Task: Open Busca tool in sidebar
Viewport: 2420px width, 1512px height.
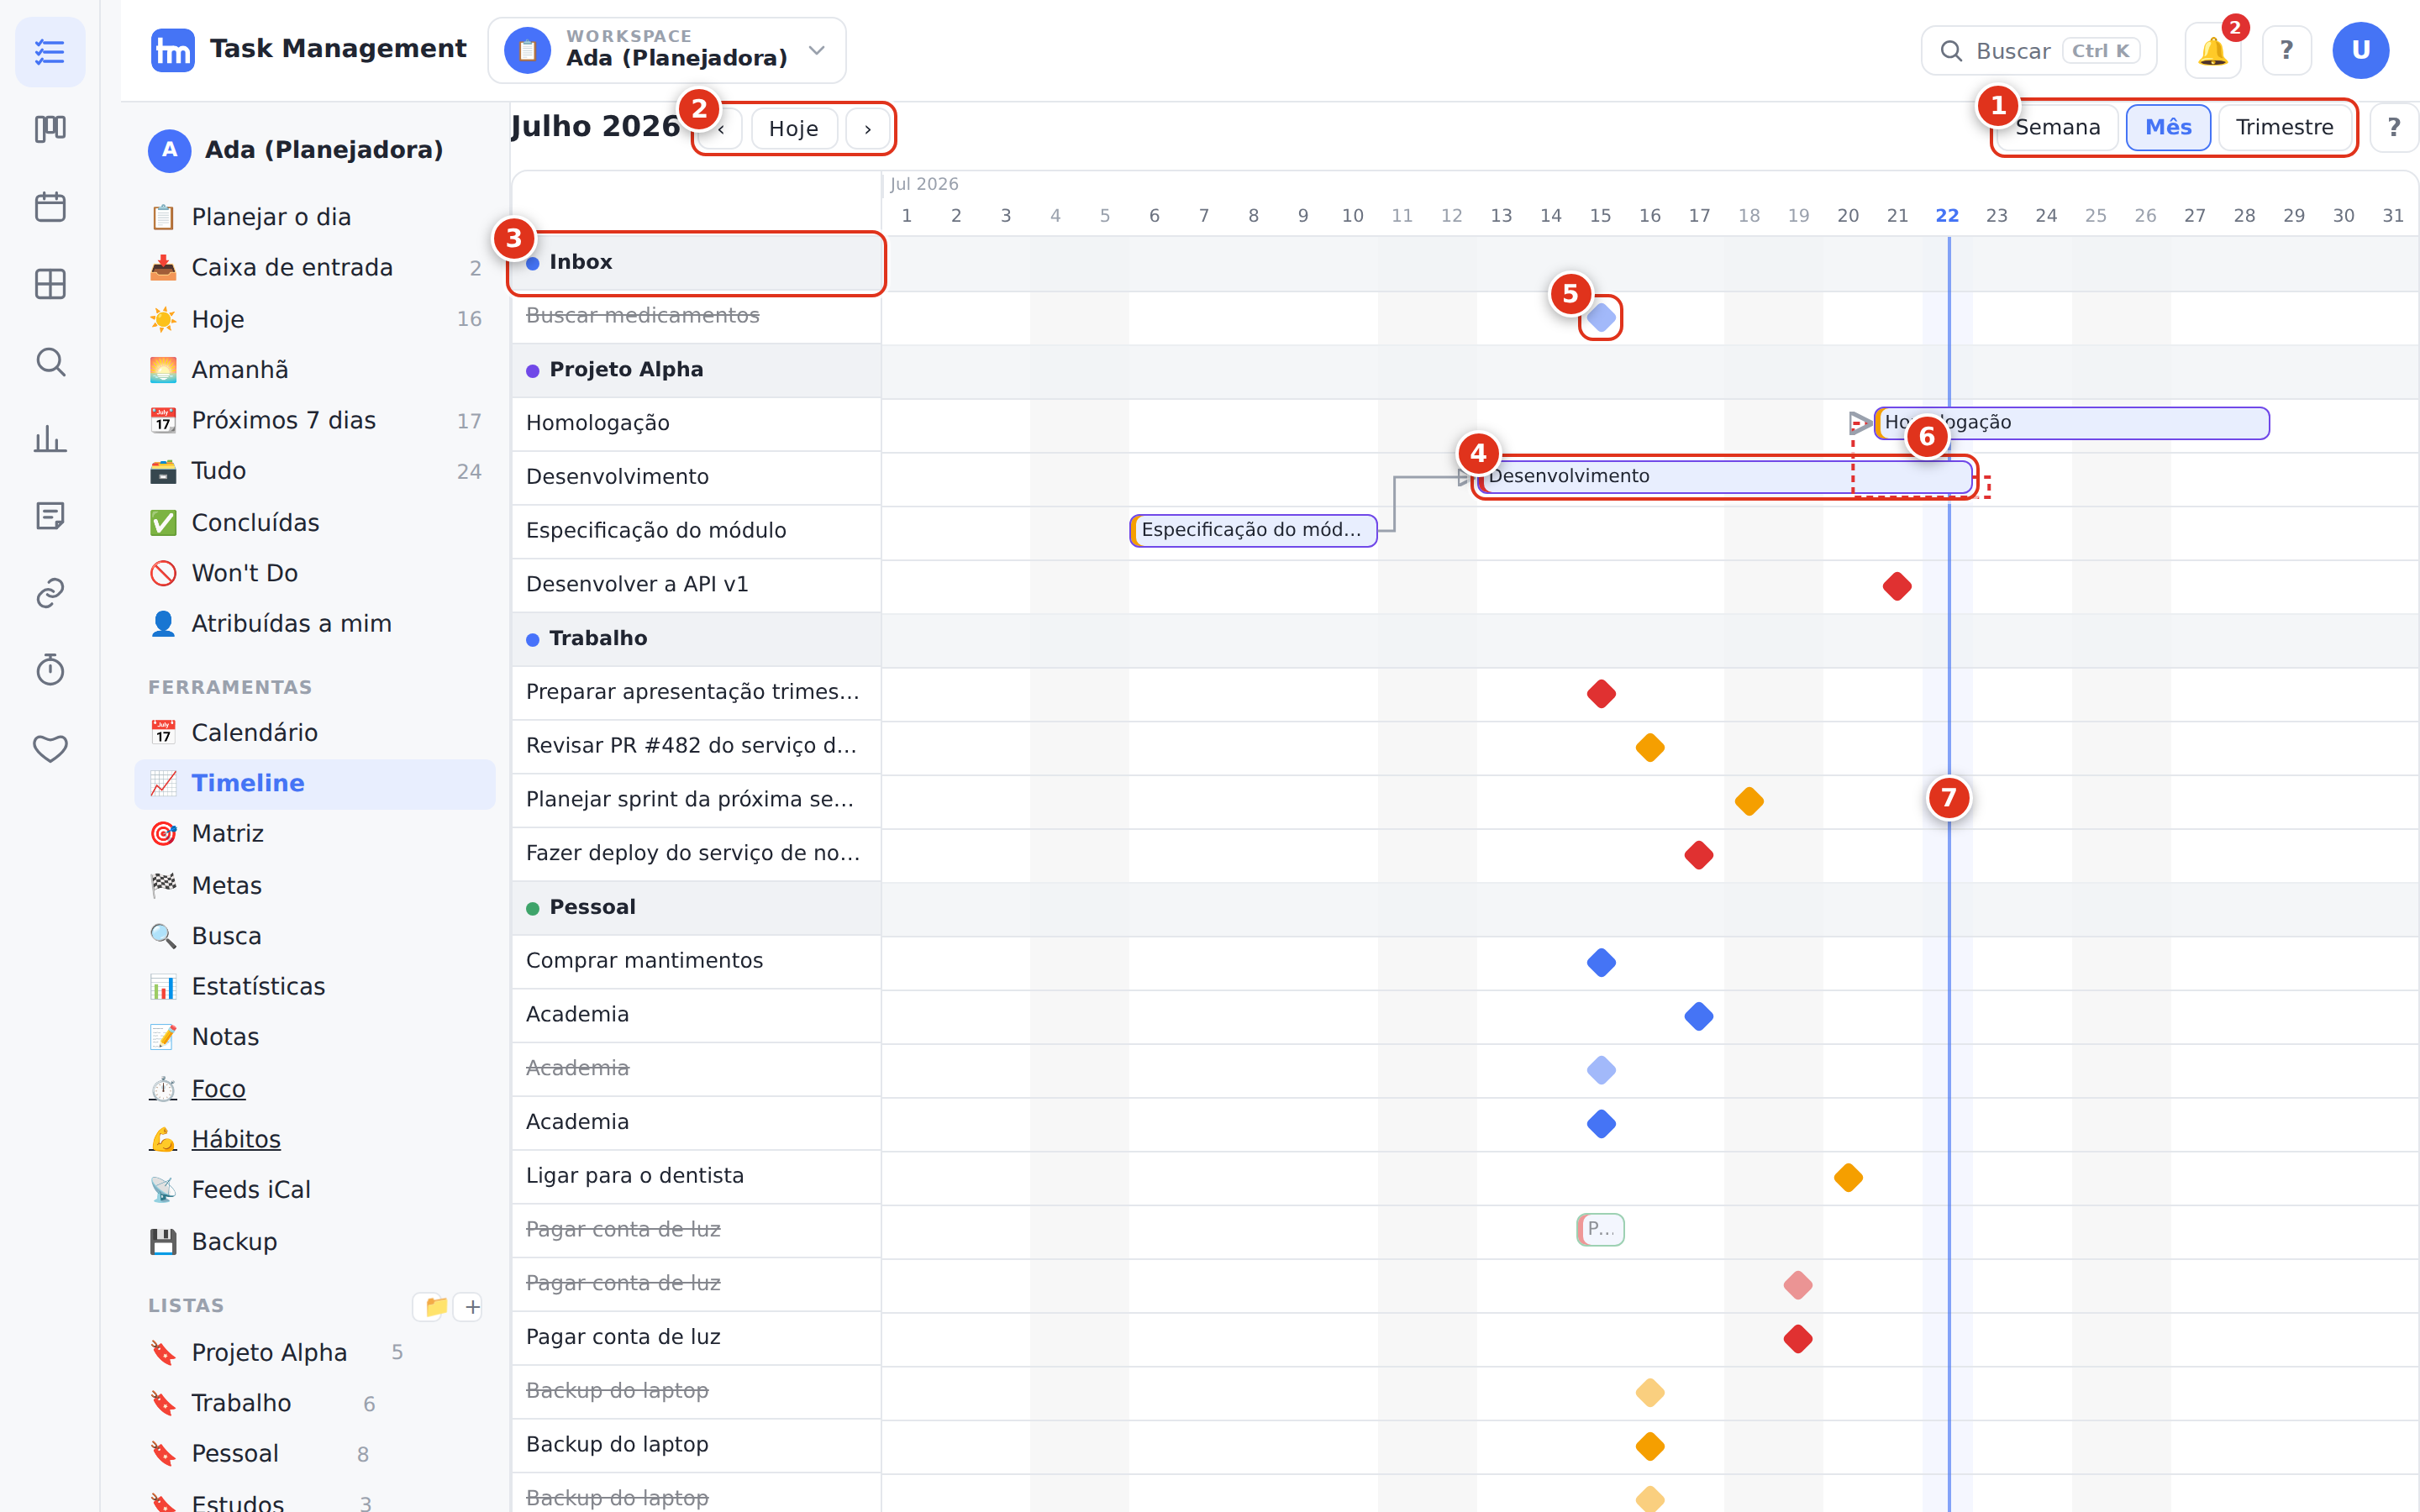Action: tap(315, 936)
